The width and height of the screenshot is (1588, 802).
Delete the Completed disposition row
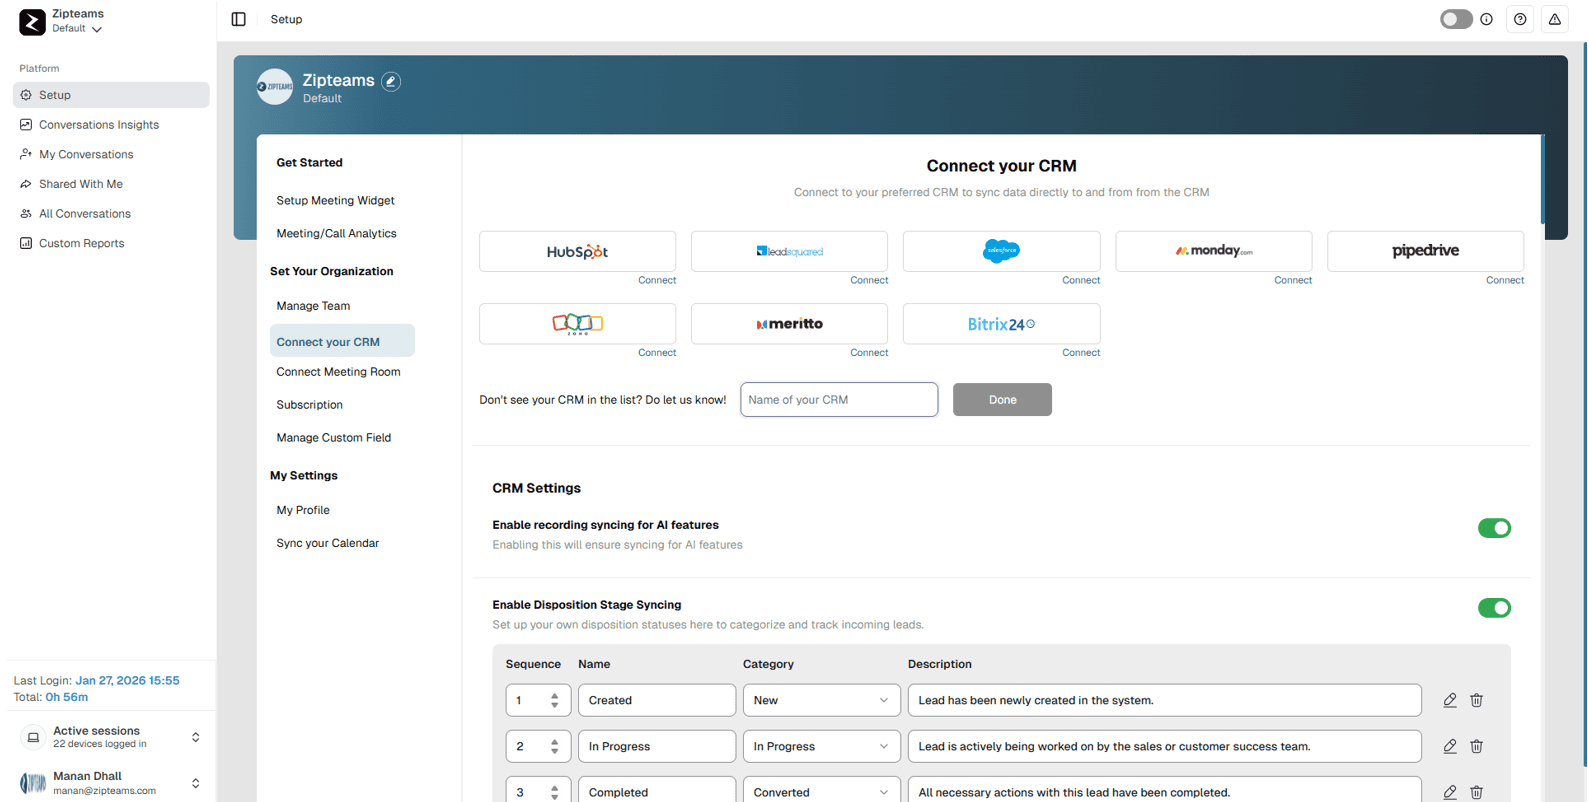(x=1476, y=792)
